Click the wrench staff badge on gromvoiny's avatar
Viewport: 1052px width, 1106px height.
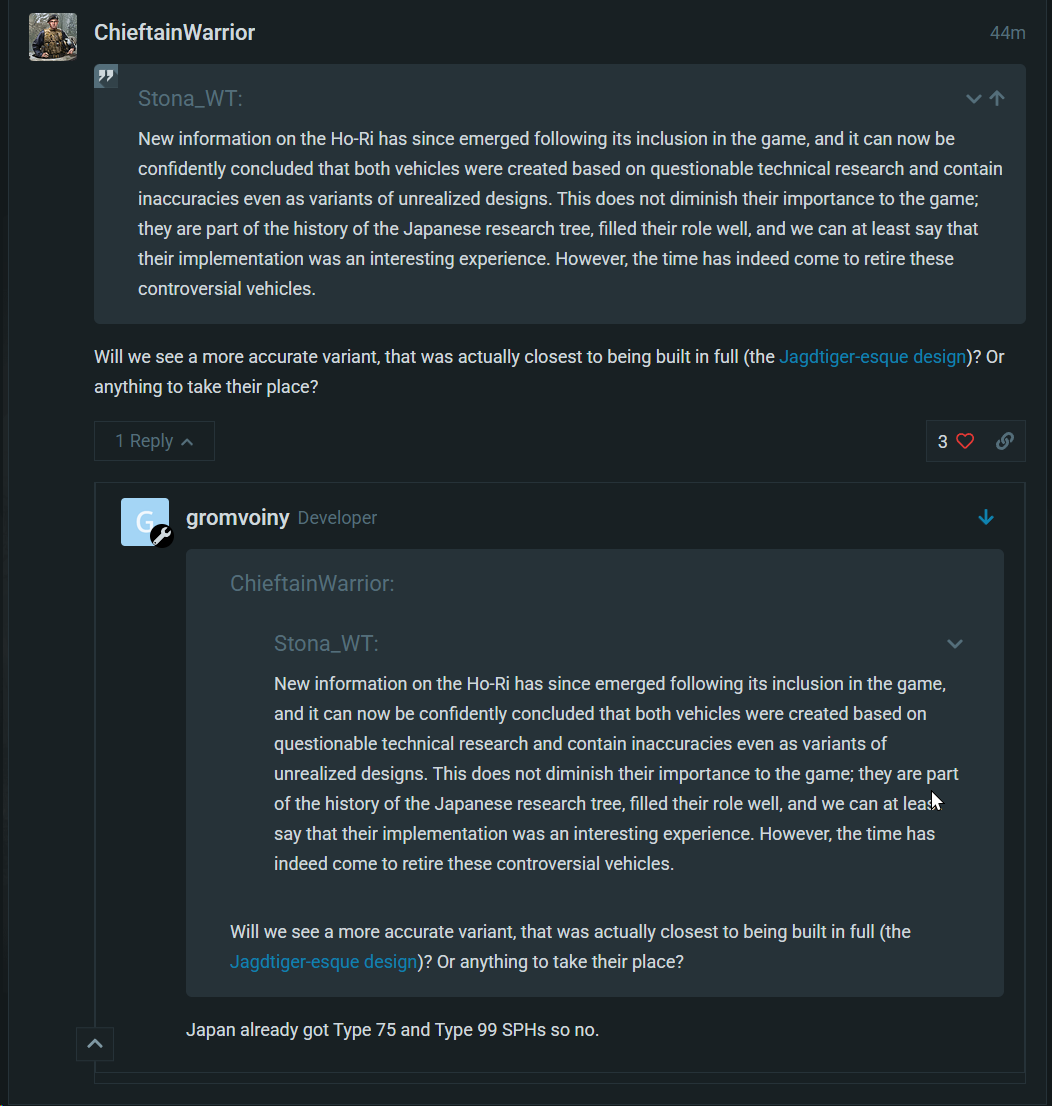pyautogui.click(x=162, y=536)
